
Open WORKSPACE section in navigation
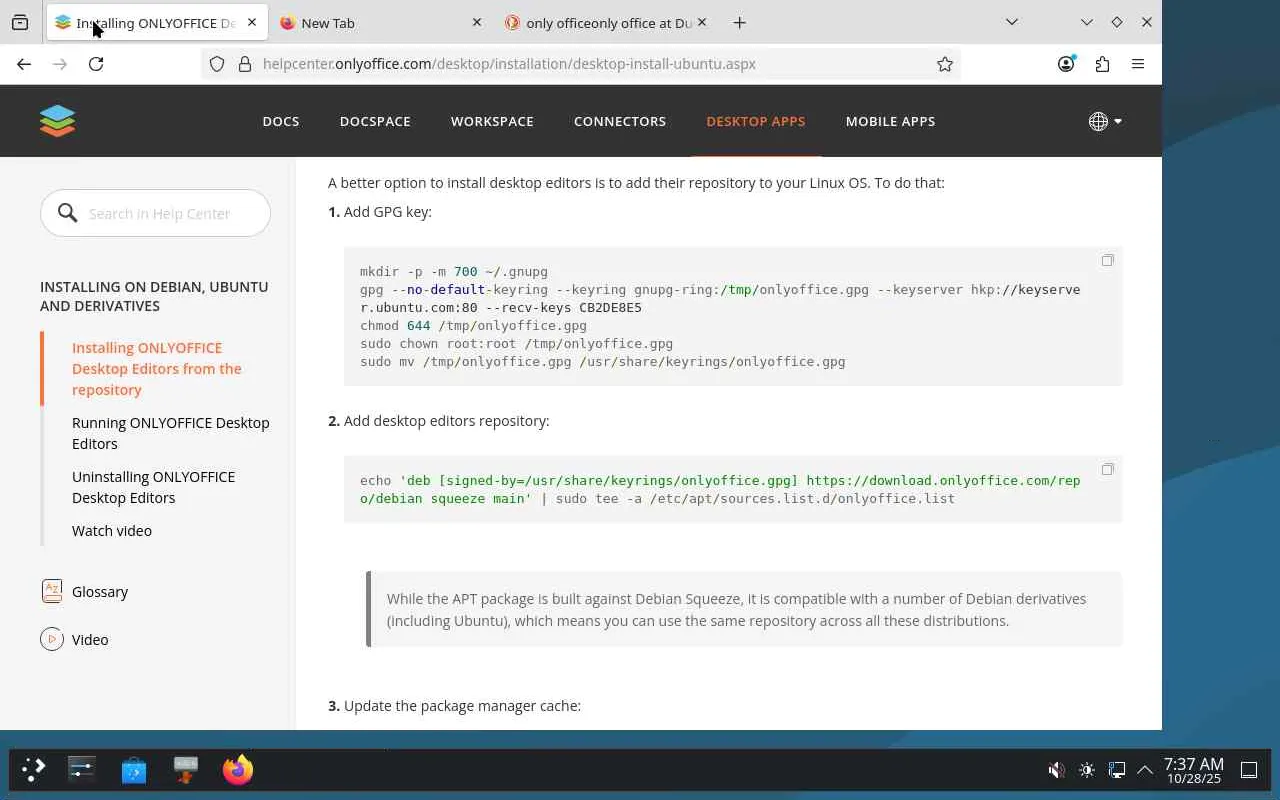click(492, 121)
